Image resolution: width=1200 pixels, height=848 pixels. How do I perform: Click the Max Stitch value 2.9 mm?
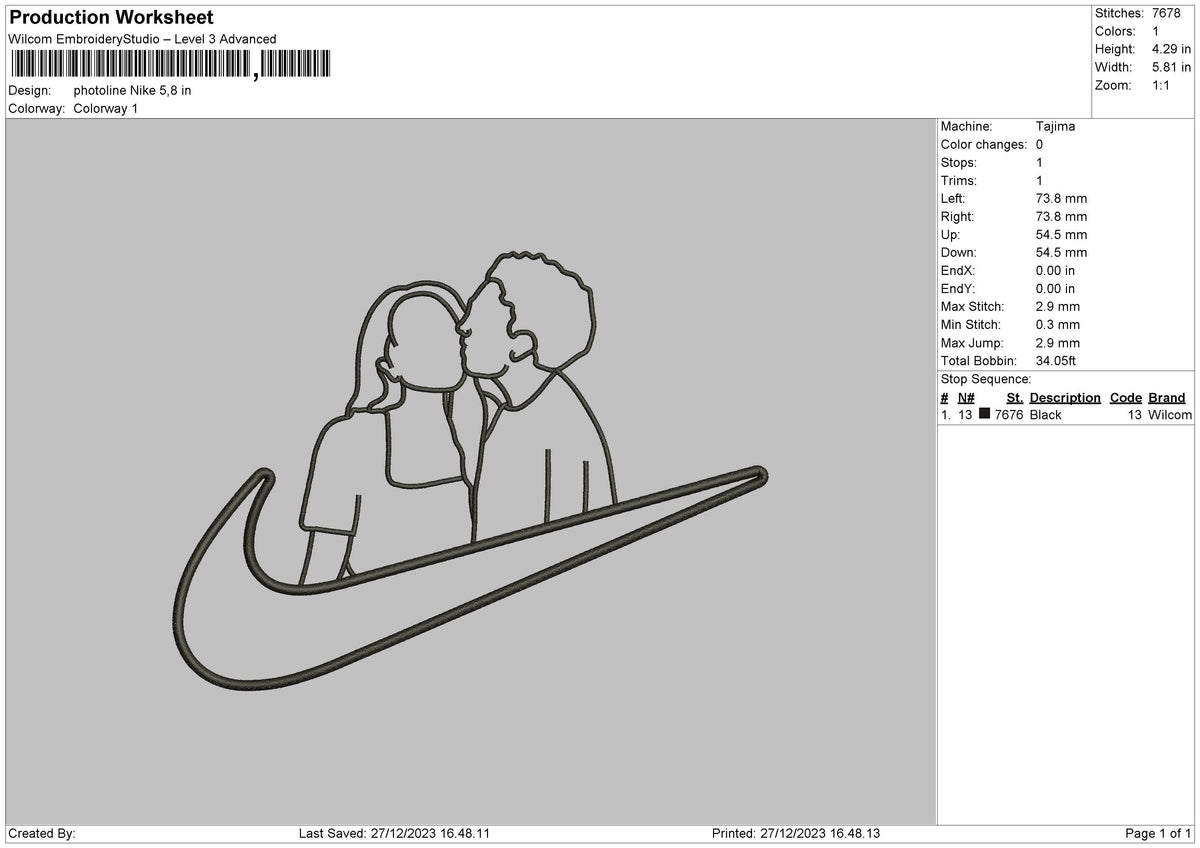point(1058,307)
